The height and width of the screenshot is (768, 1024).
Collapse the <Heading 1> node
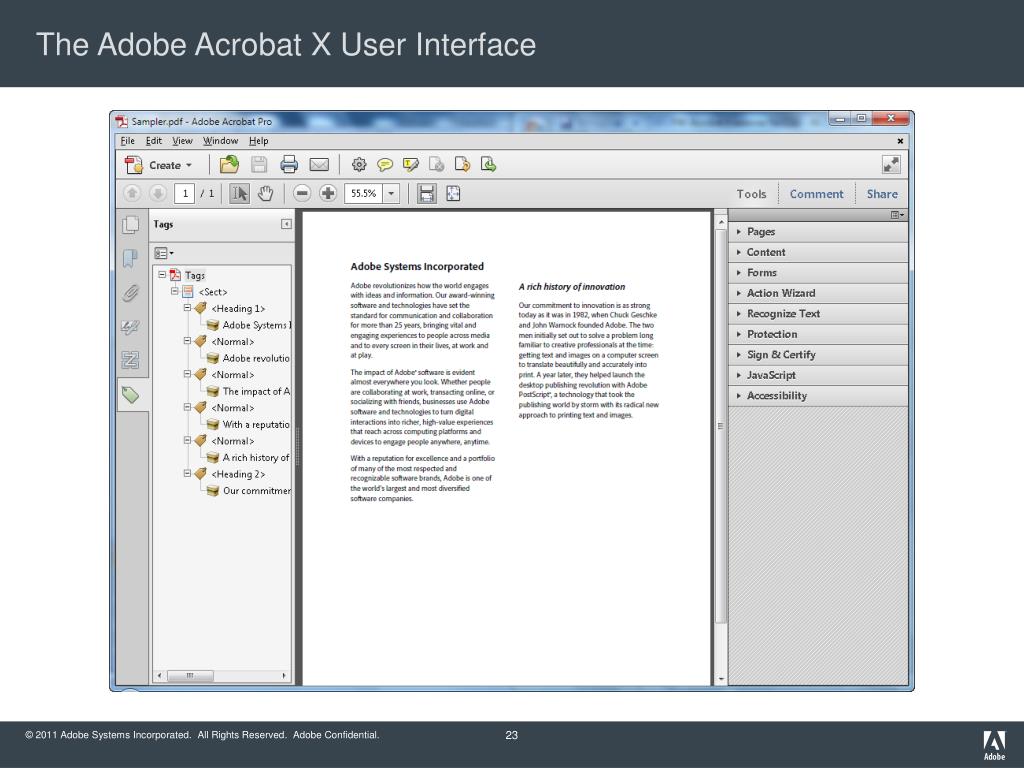pyautogui.click(x=187, y=308)
